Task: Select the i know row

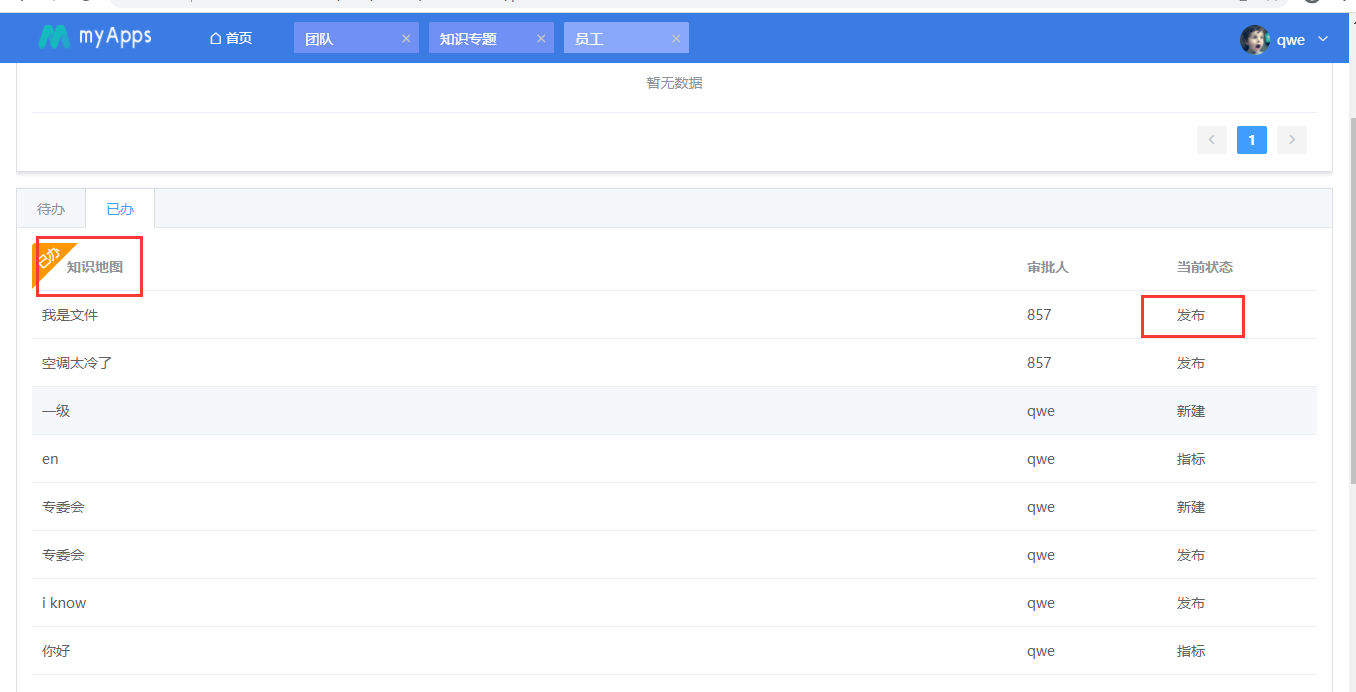Action: (64, 603)
